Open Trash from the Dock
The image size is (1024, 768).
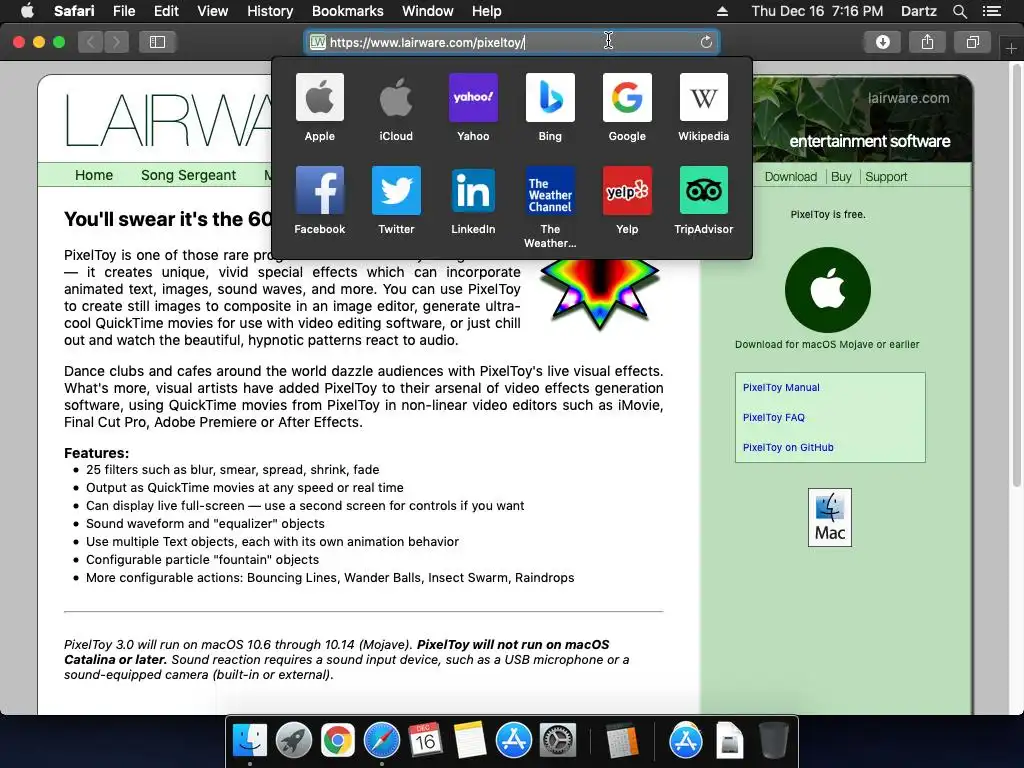point(773,741)
